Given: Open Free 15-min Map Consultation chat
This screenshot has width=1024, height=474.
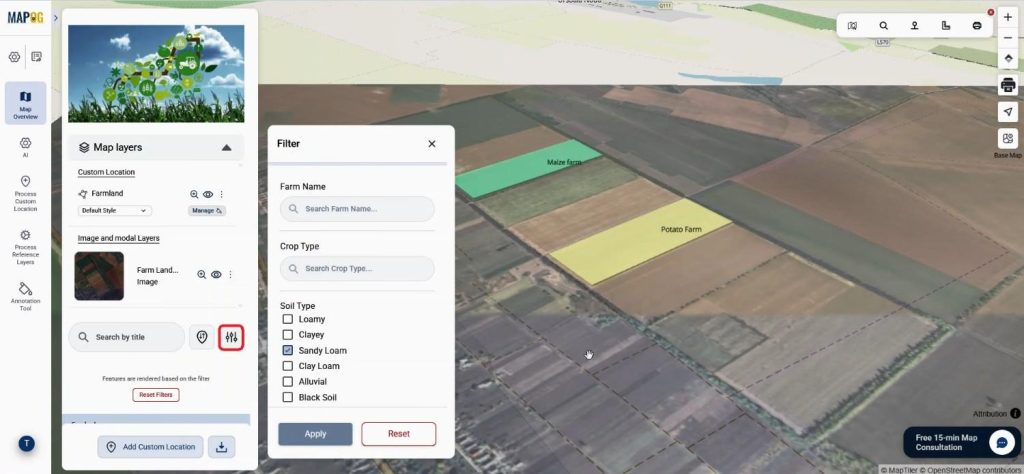Looking at the screenshot, I should click(962, 443).
